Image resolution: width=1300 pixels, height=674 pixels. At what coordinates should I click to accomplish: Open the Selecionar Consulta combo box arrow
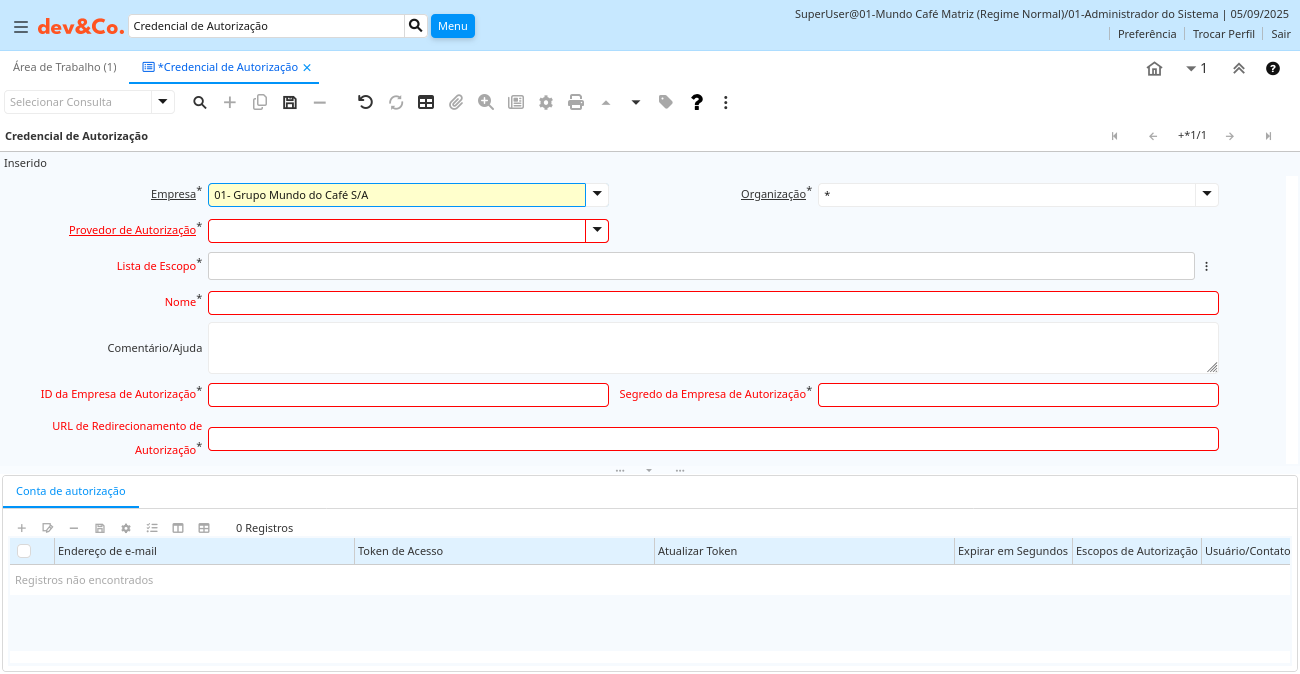click(163, 102)
